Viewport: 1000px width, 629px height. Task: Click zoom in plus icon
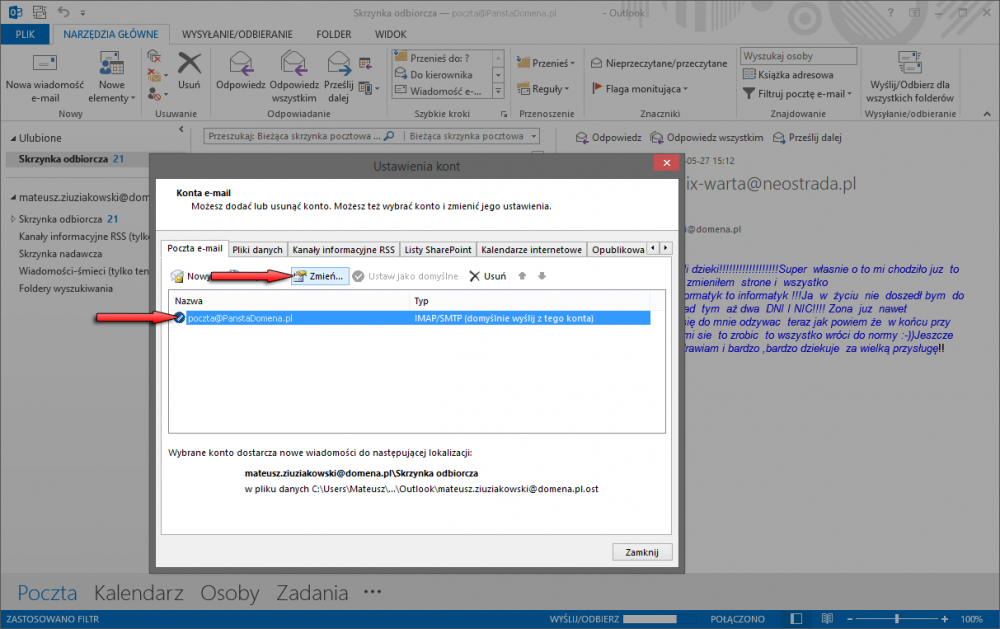(945, 619)
